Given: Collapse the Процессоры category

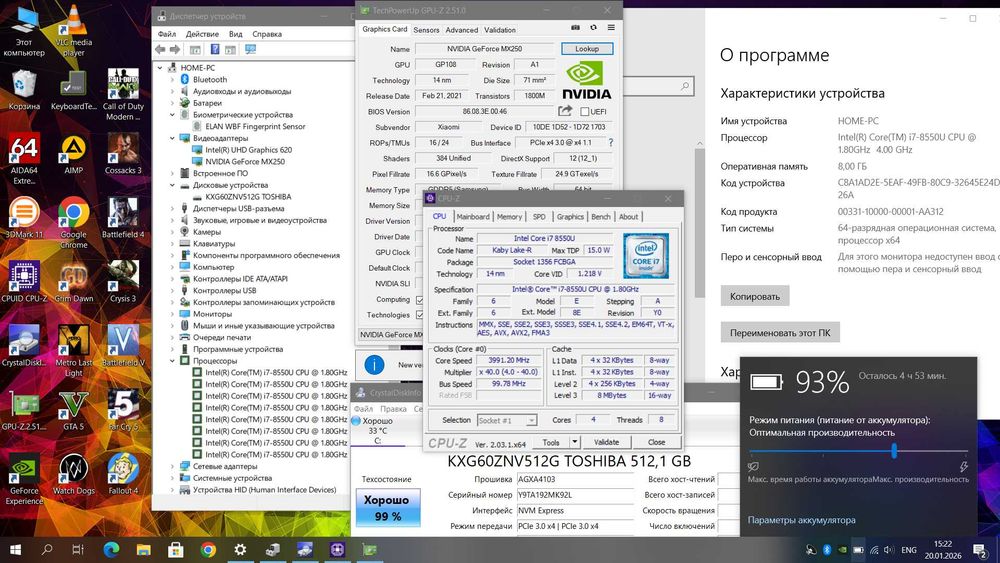Looking at the screenshot, I should pos(172,361).
